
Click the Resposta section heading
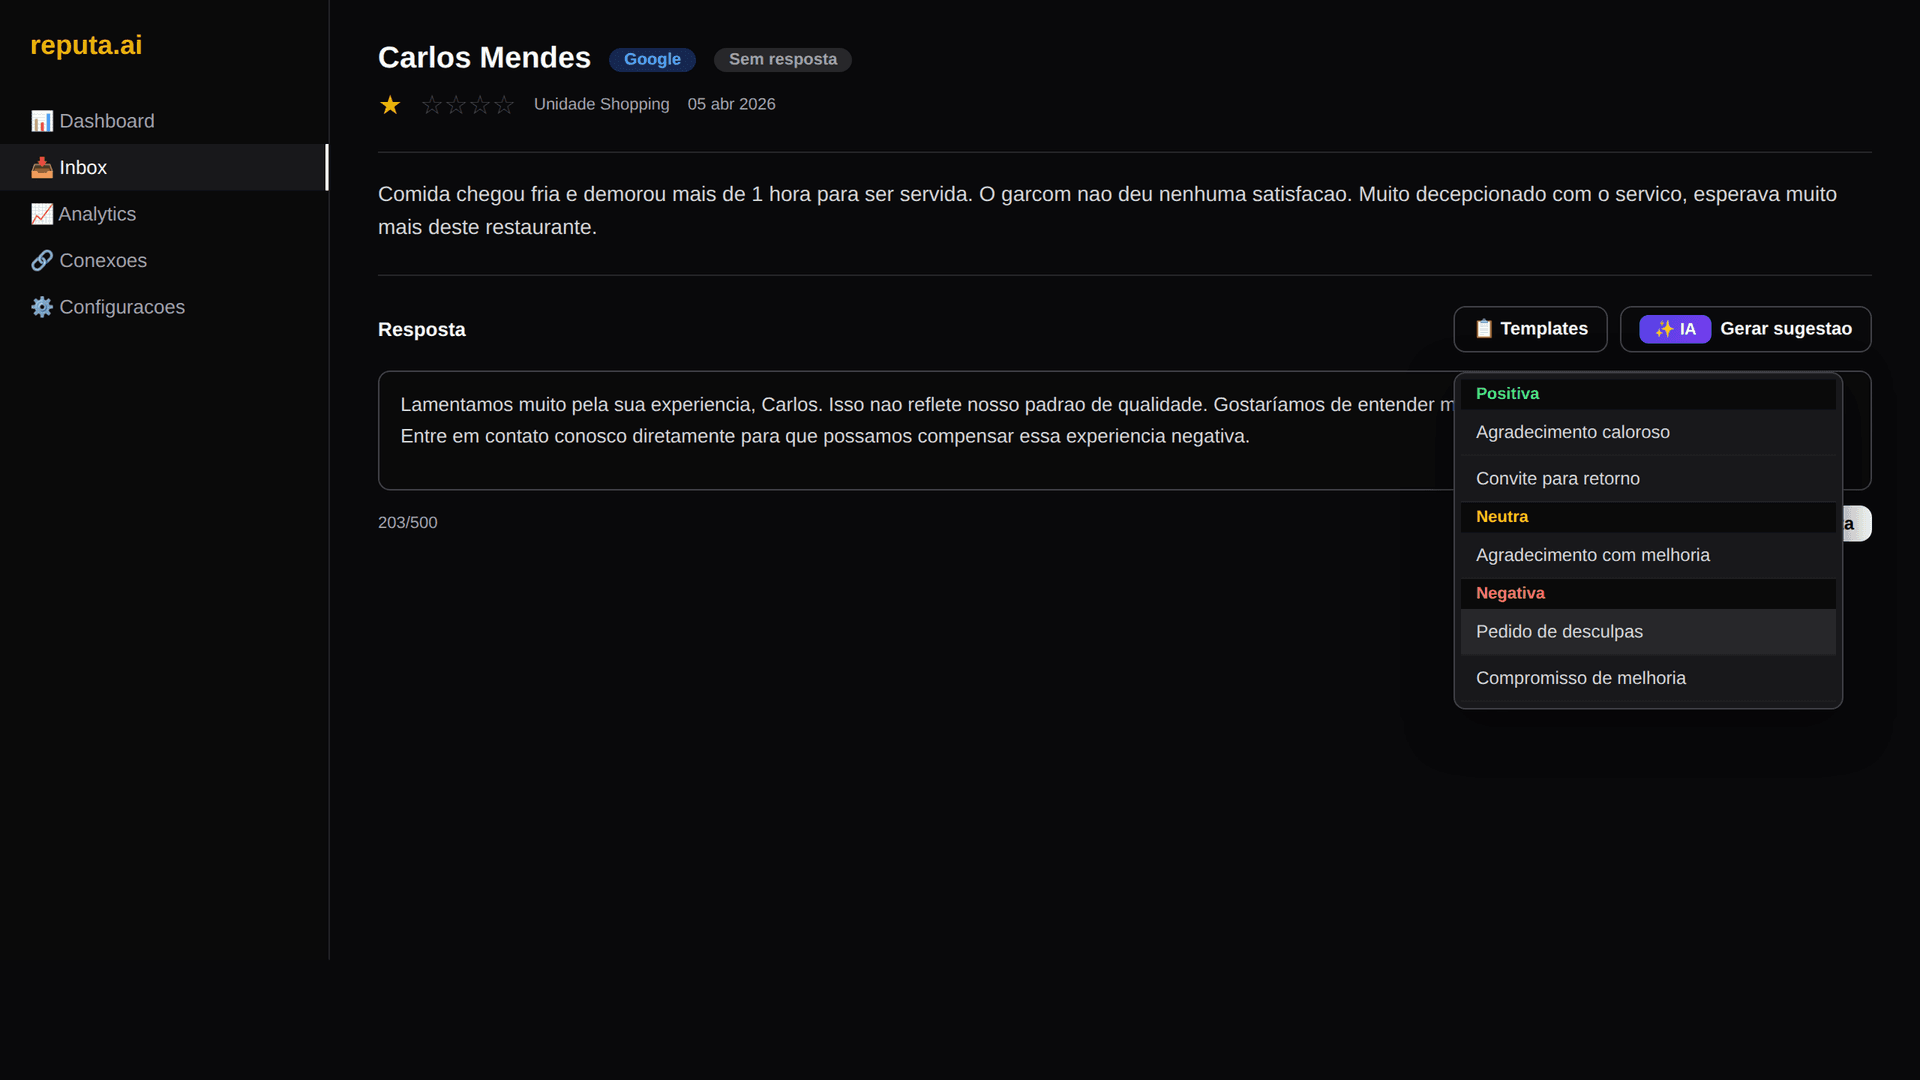(x=421, y=330)
